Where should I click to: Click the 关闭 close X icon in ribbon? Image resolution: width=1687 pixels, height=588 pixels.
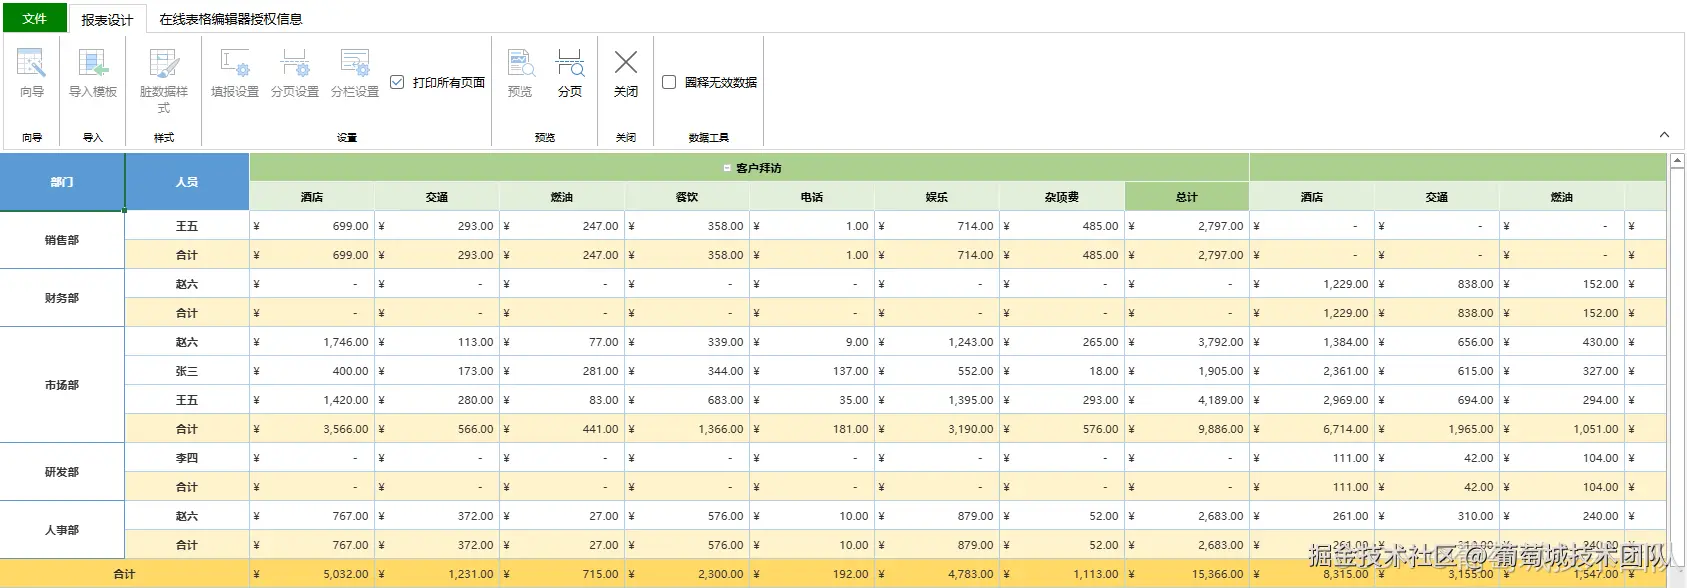click(626, 66)
